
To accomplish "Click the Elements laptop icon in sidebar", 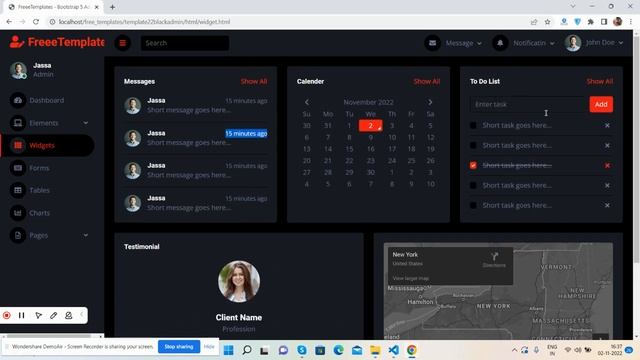I will tap(18, 123).
